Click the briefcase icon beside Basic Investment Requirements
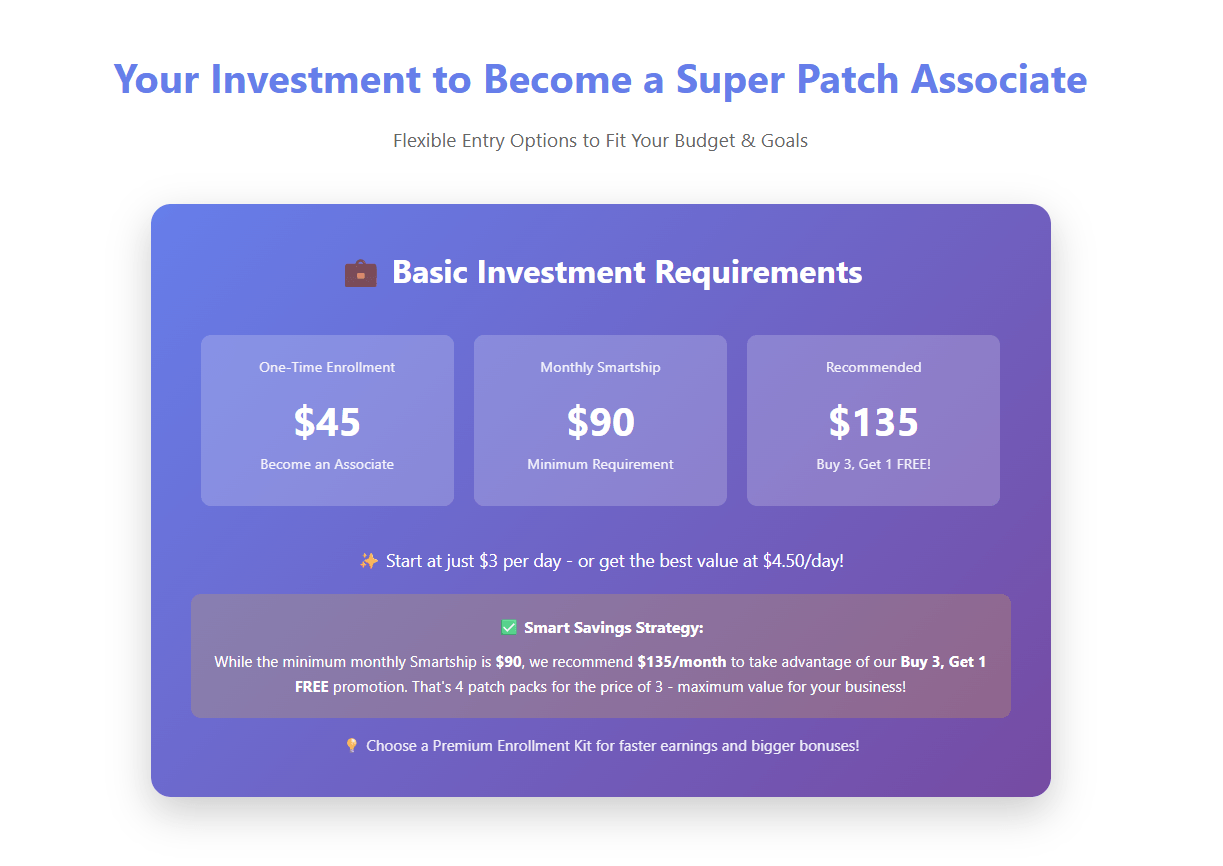The width and height of the screenshot is (1223, 866). coord(360,272)
